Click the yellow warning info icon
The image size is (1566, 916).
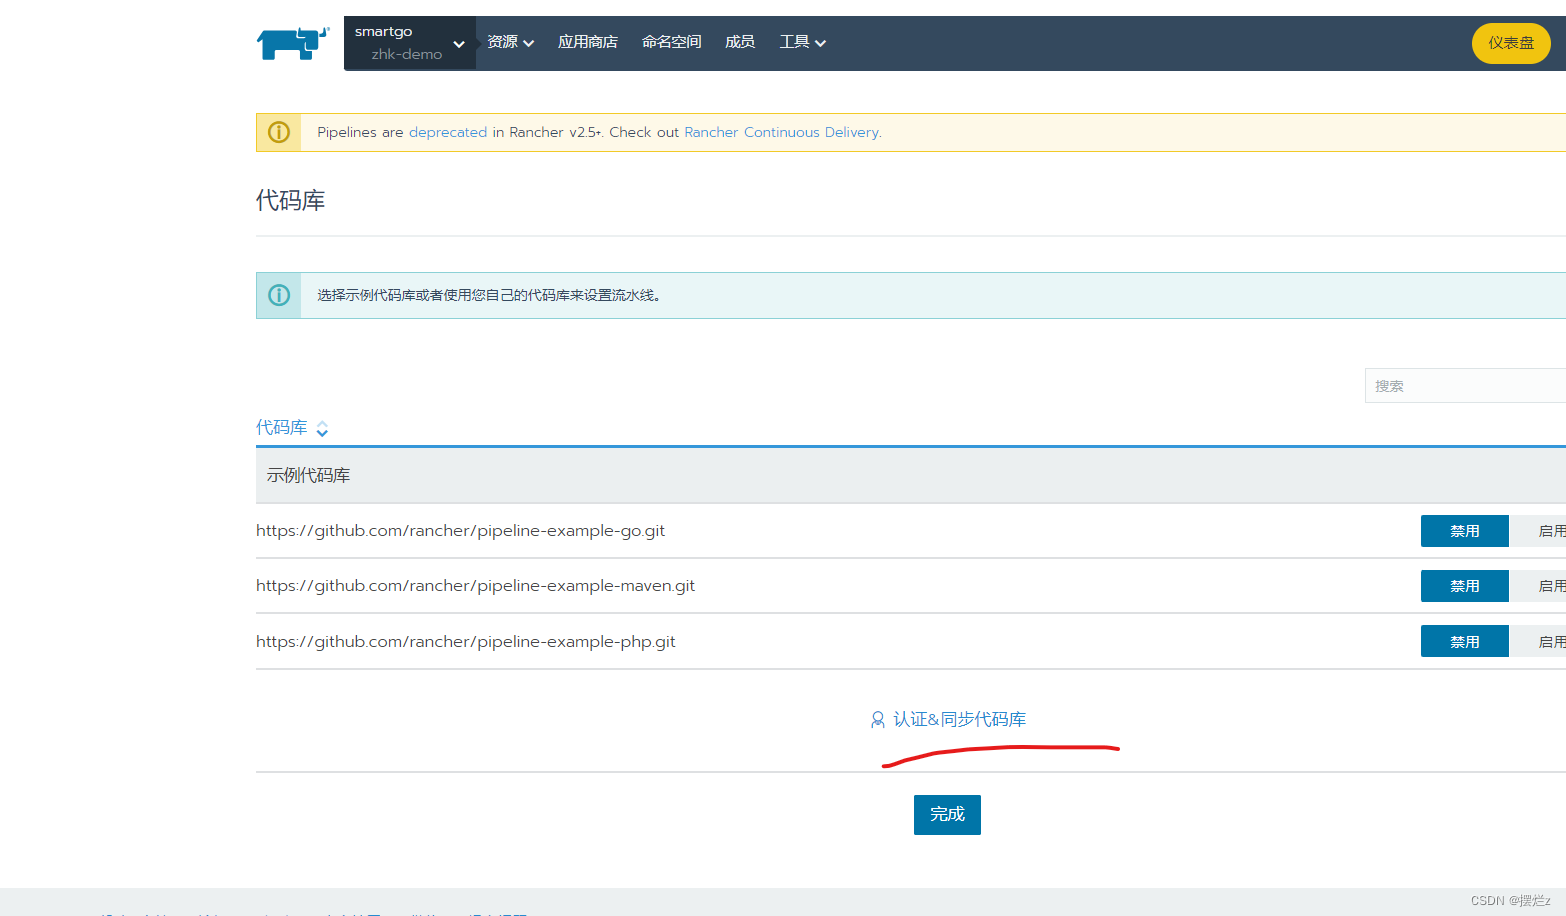coord(279,132)
